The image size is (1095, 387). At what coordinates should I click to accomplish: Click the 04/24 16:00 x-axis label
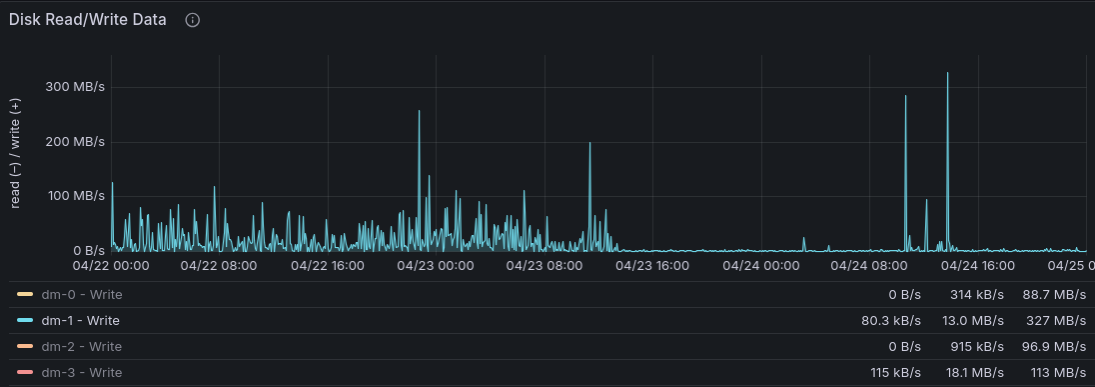pyautogui.click(x=977, y=265)
